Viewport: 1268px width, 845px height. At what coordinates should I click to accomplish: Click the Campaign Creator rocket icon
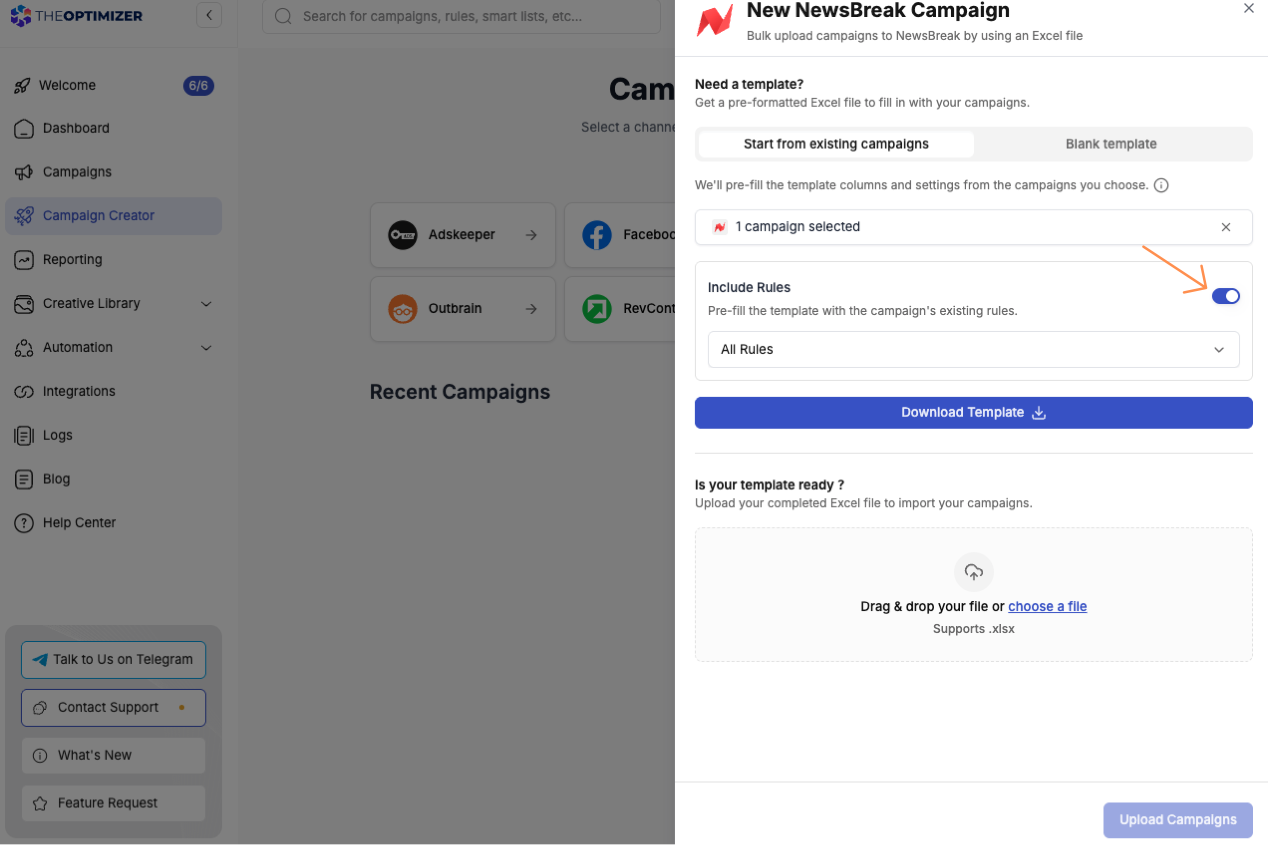point(24,216)
